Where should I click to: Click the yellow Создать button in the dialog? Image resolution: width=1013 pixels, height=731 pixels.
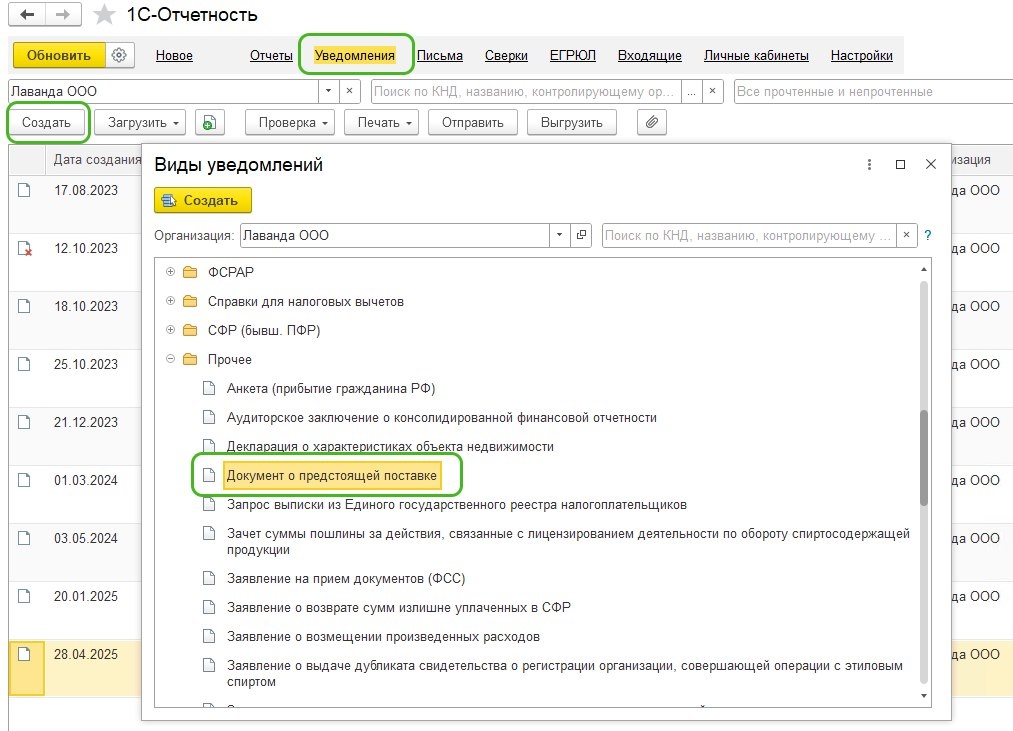point(203,200)
